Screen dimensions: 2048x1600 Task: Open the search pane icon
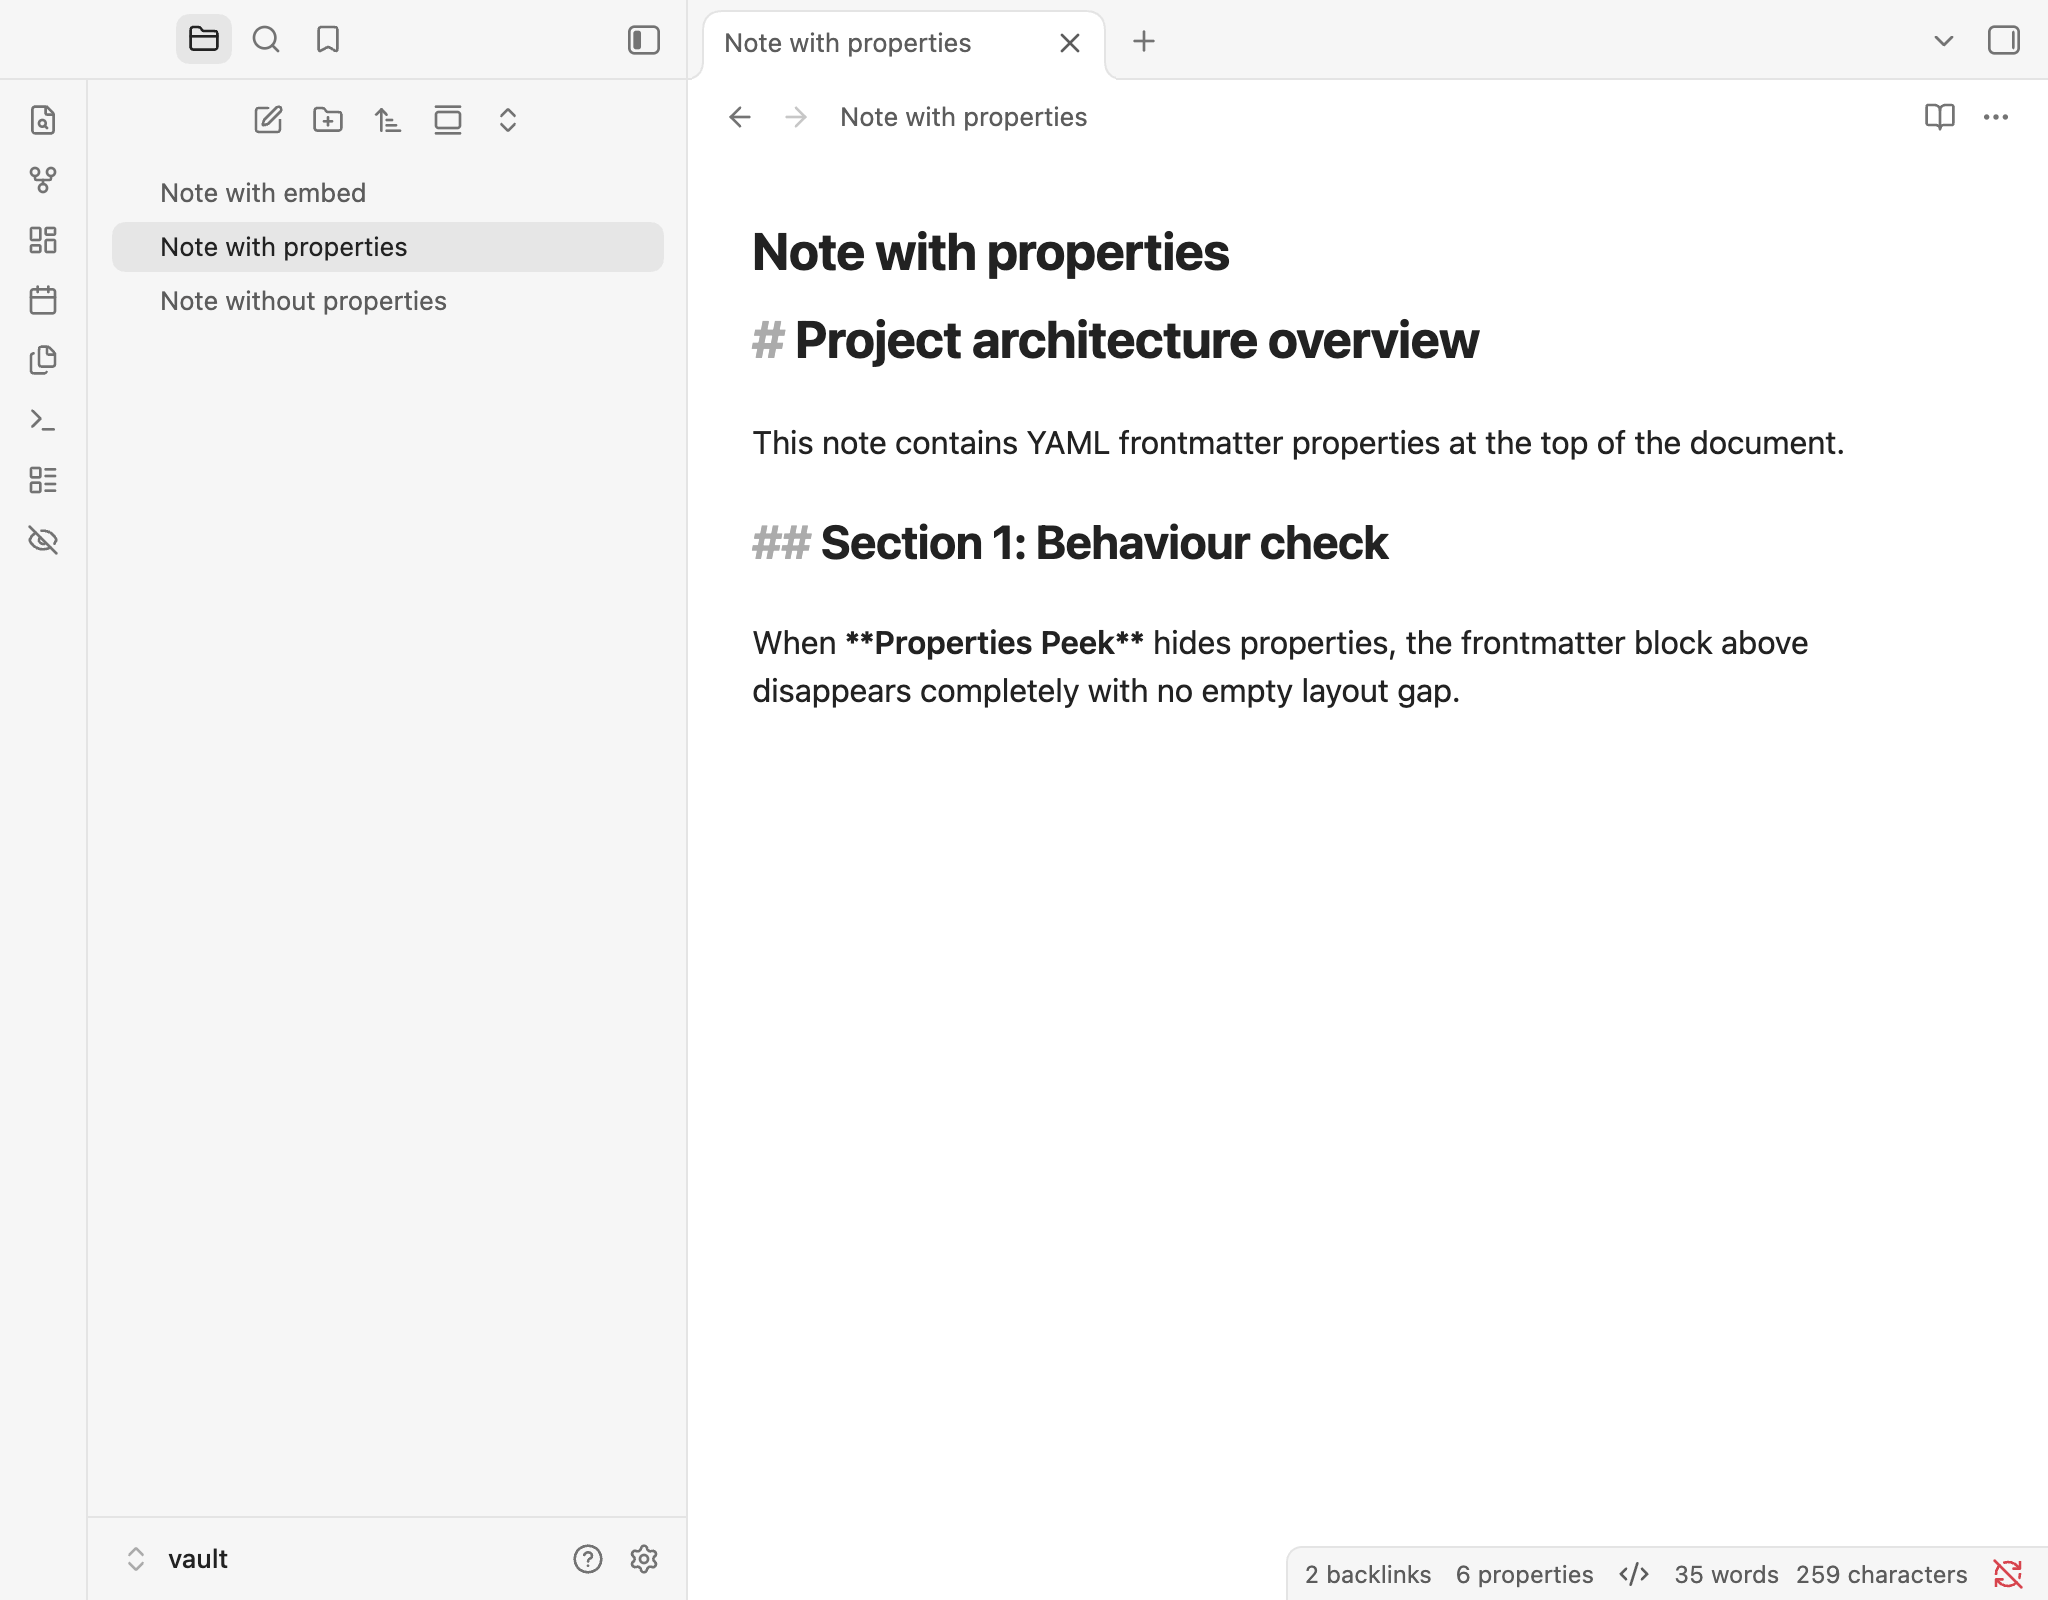(x=266, y=40)
